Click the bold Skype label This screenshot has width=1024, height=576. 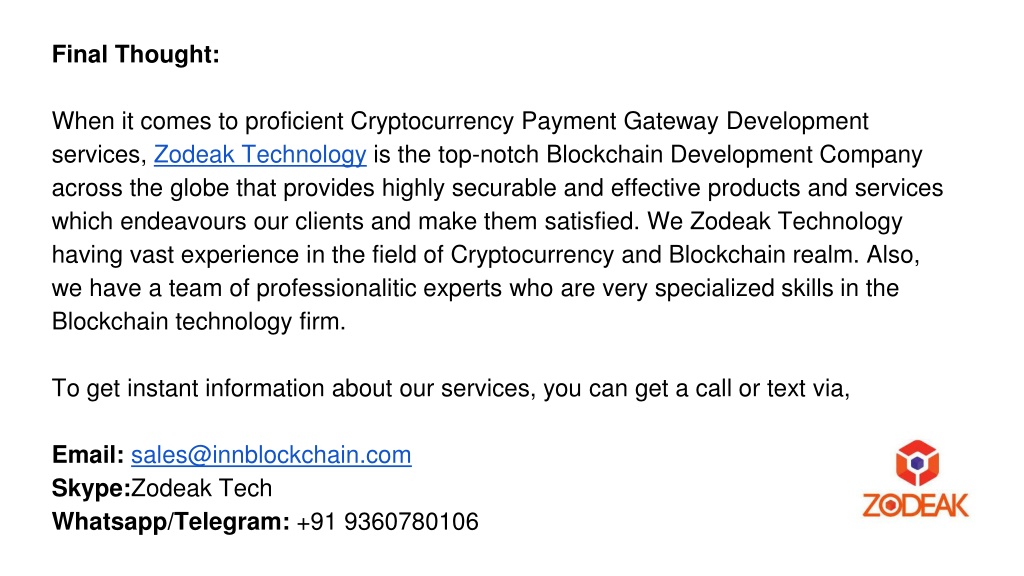click(x=91, y=488)
